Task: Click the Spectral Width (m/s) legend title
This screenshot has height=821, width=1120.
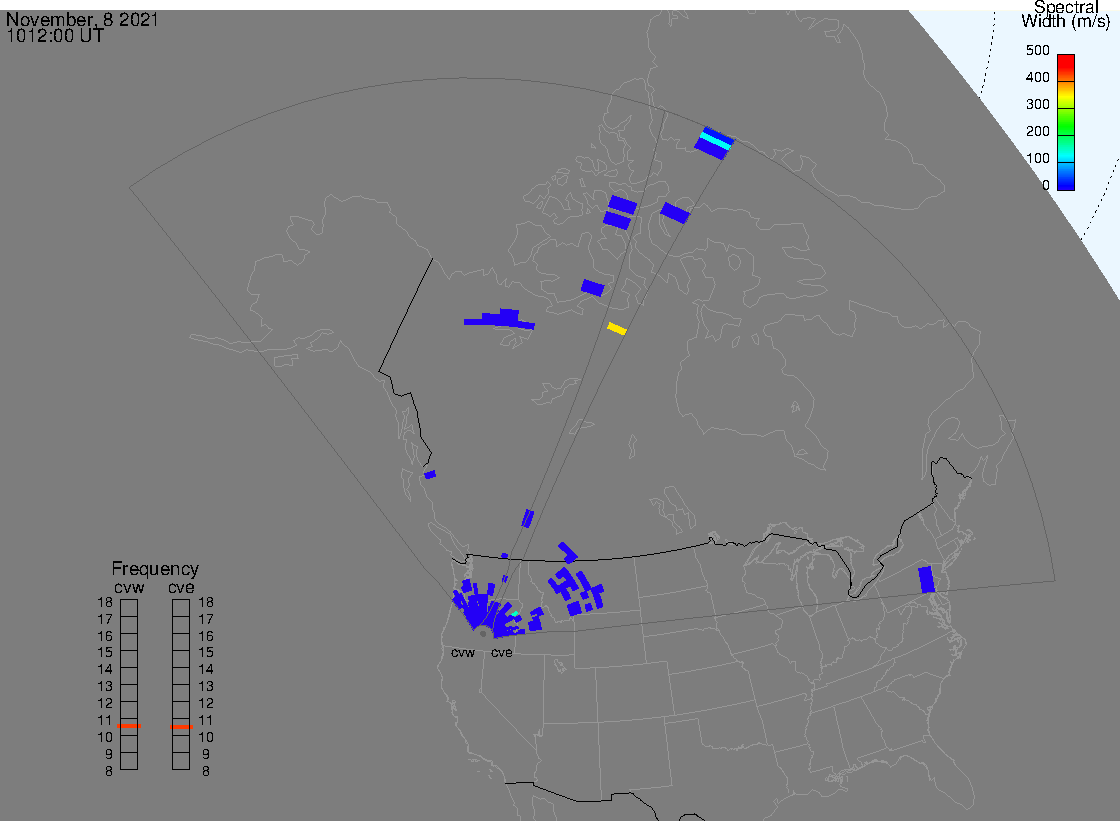Action: [x=1065, y=14]
